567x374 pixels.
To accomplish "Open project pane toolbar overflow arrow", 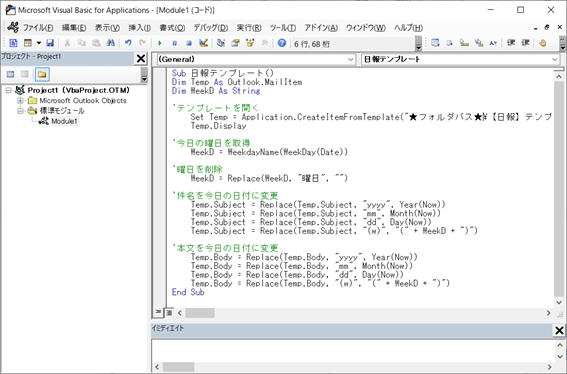I will point(144,75).
